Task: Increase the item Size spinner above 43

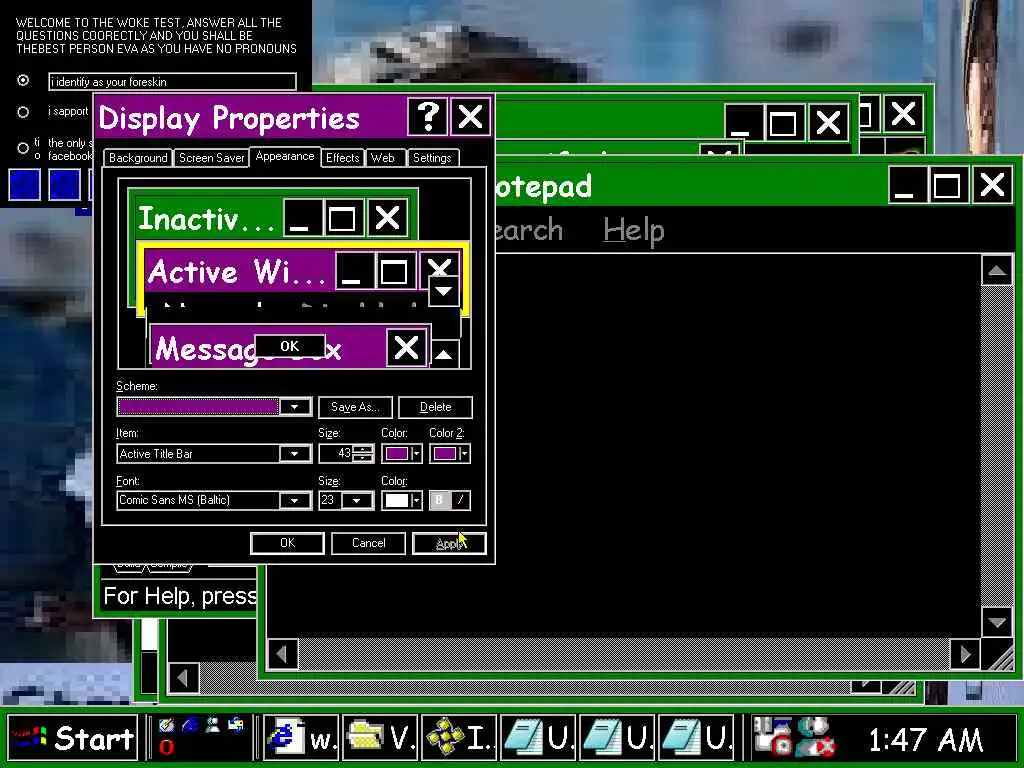Action: [x=363, y=449]
